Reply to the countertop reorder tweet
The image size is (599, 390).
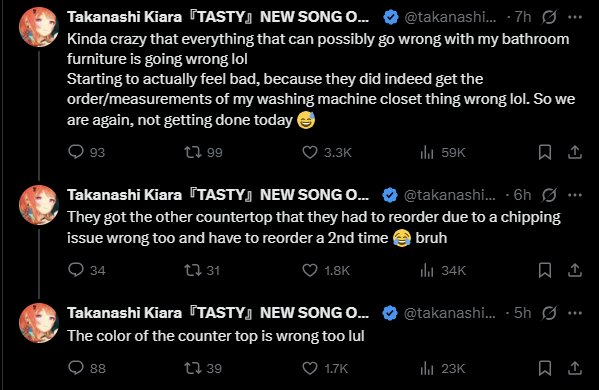76,270
